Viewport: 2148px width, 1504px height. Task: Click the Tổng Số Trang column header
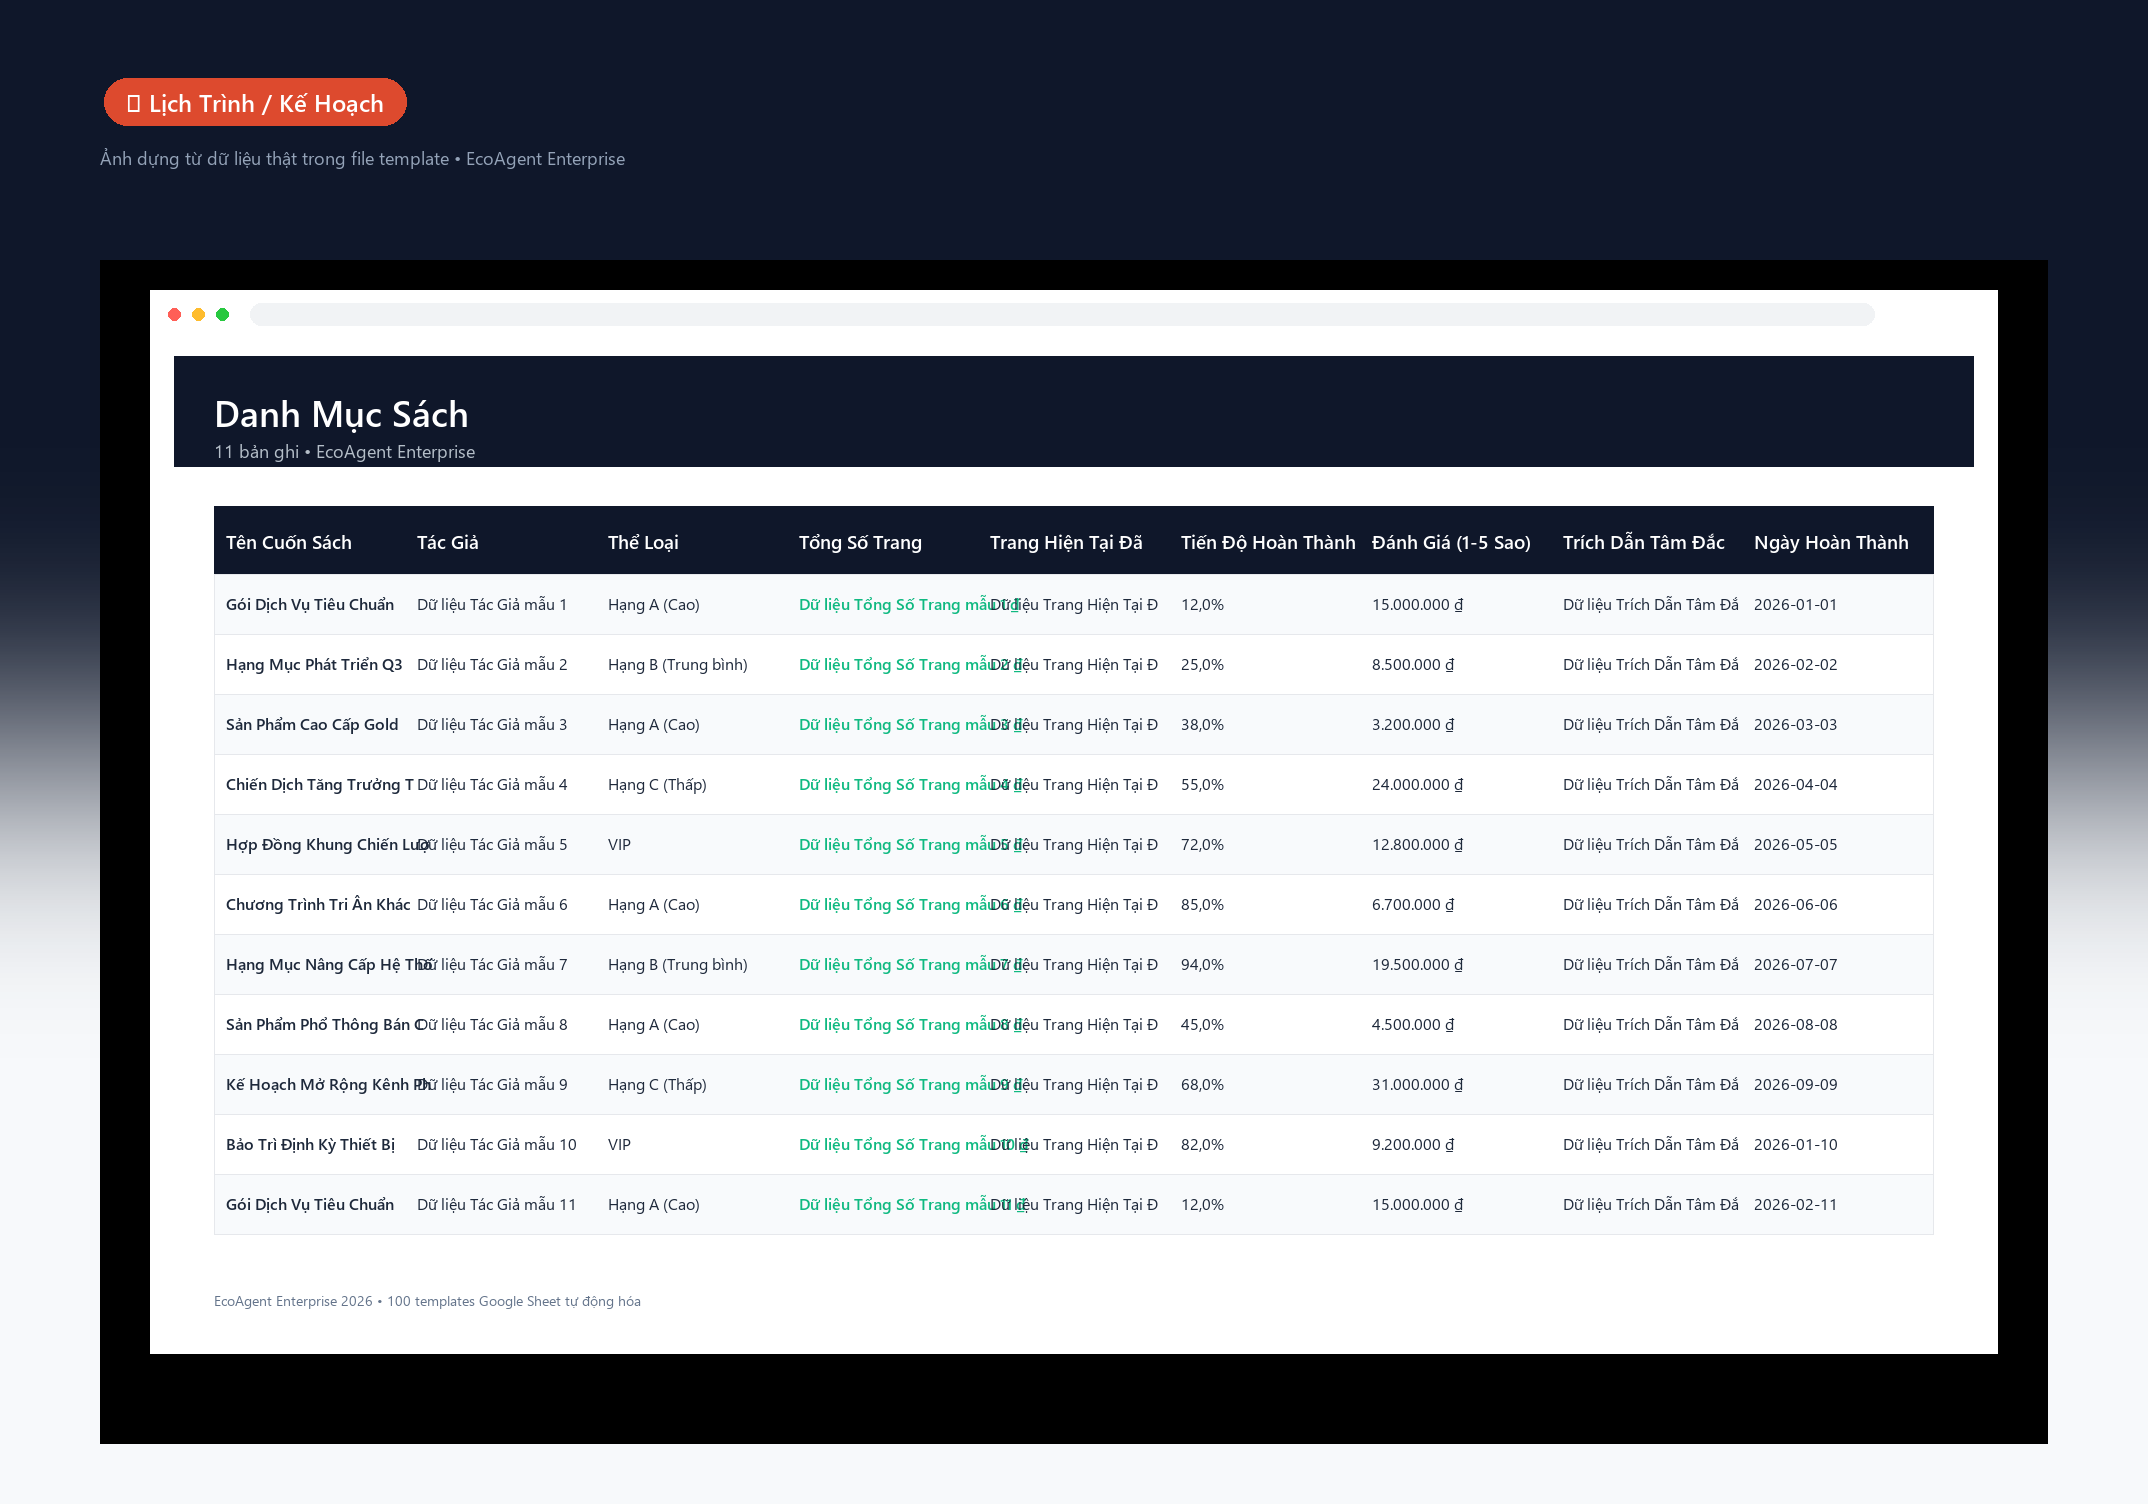tap(860, 542)
